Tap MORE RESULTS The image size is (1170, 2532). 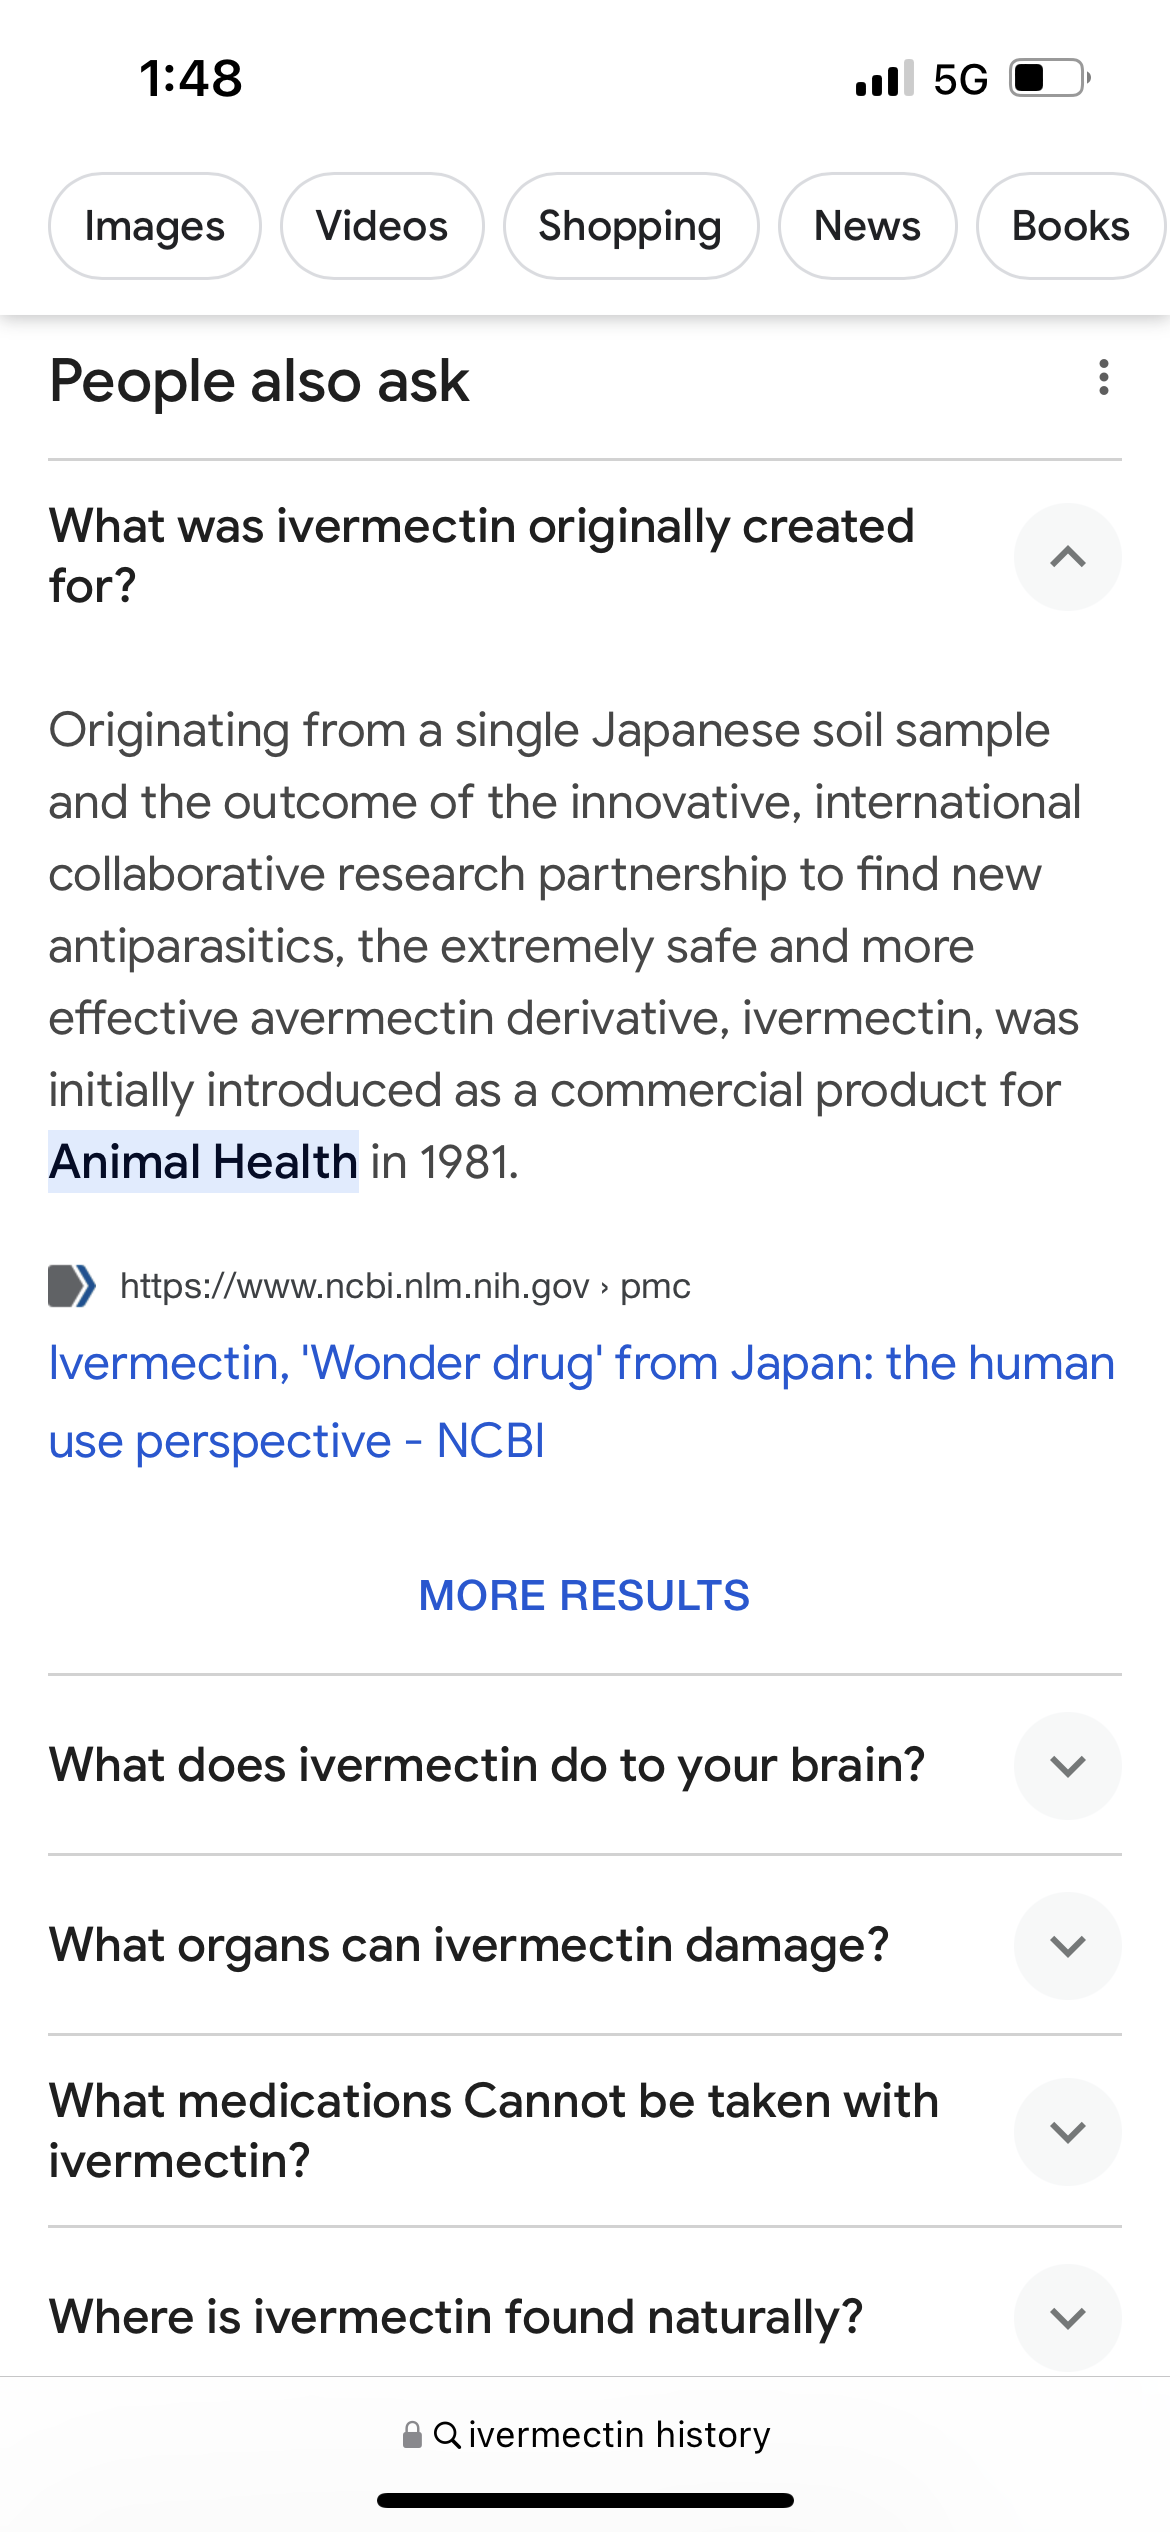click(x=584, y=1595)
